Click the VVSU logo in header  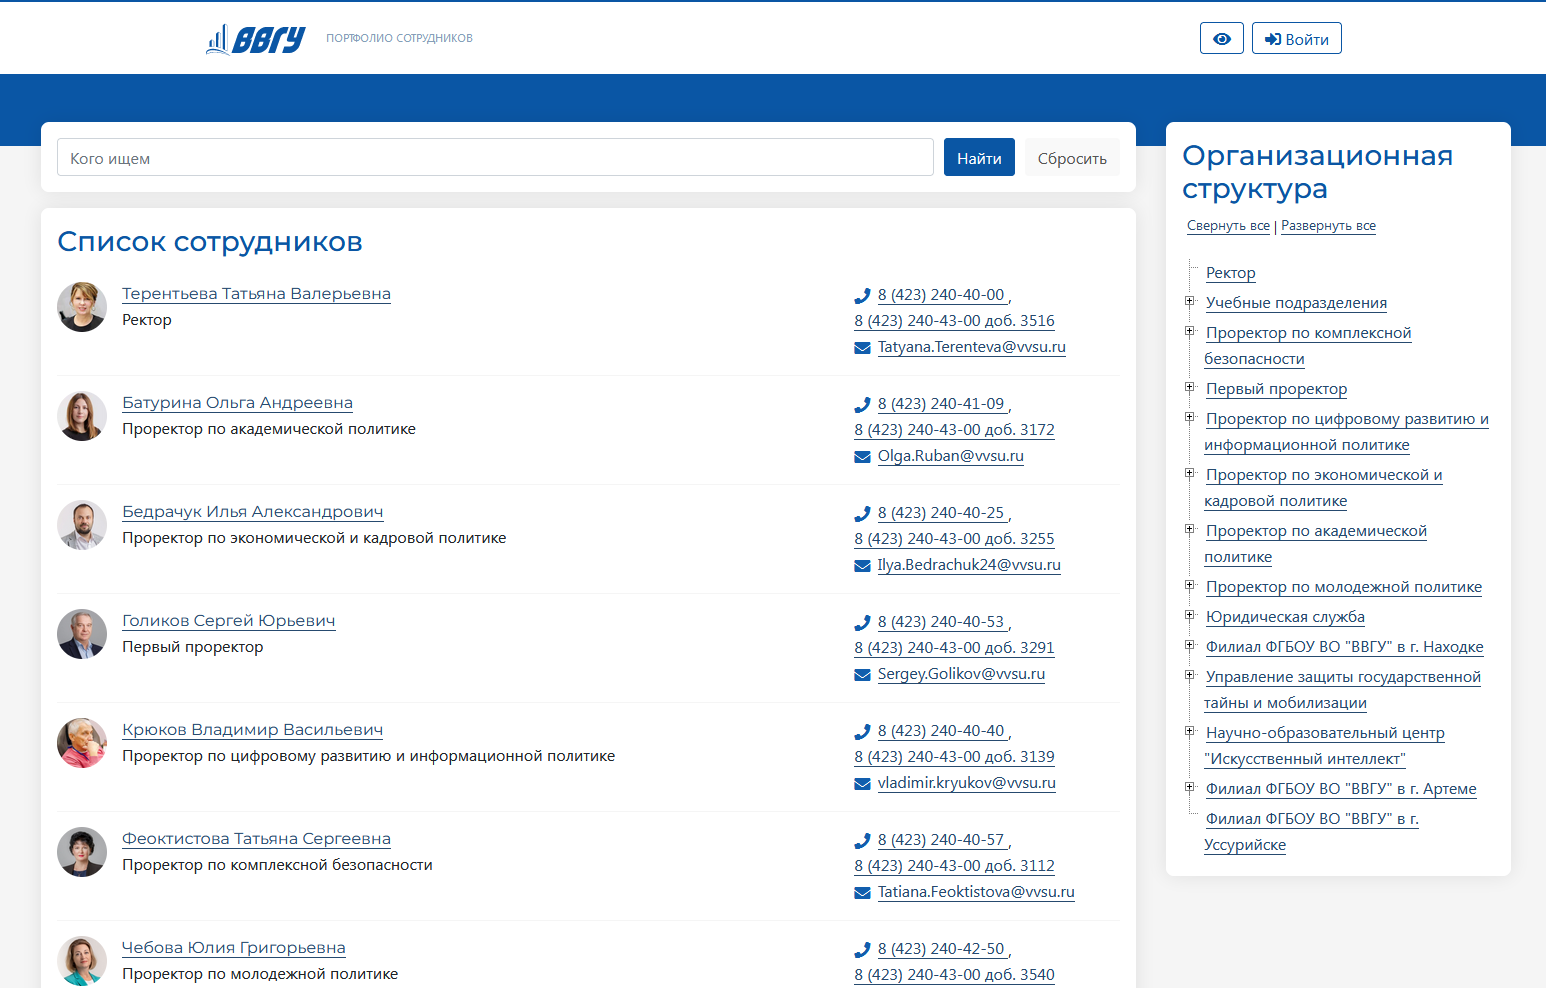256,39
